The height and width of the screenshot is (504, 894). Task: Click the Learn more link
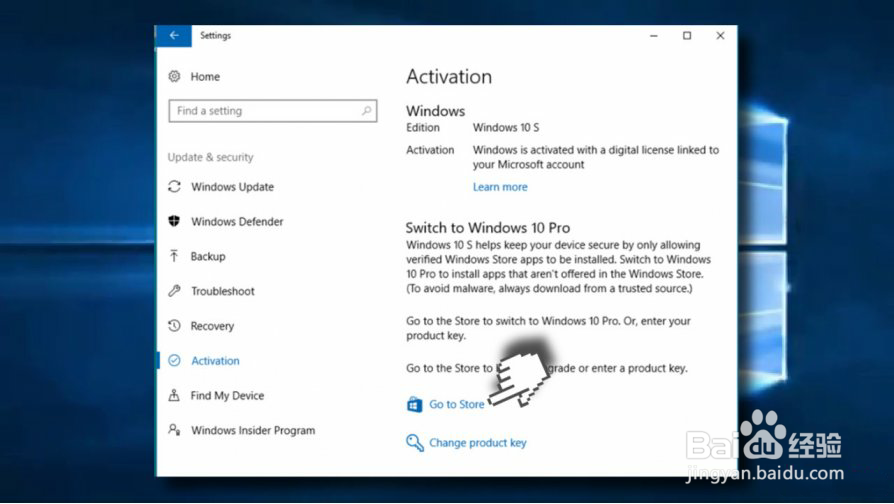pos(500,187)
